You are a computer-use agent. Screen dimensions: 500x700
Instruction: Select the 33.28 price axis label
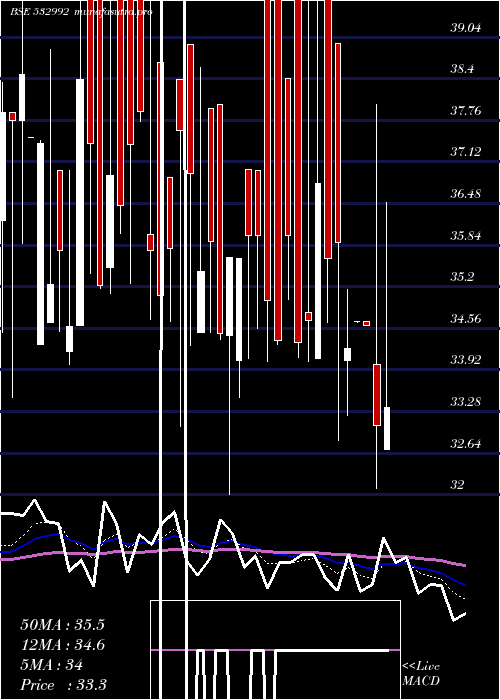point(466,402)
